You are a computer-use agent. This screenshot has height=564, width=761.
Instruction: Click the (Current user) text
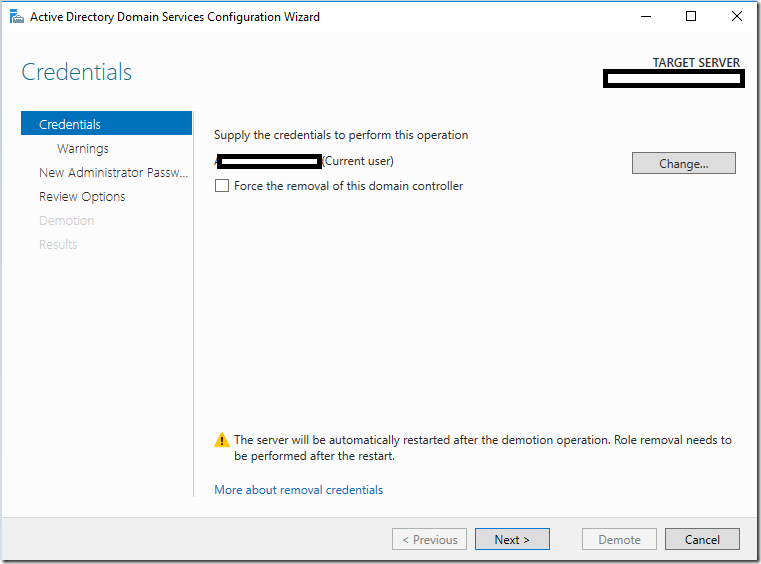coord(358,161)
